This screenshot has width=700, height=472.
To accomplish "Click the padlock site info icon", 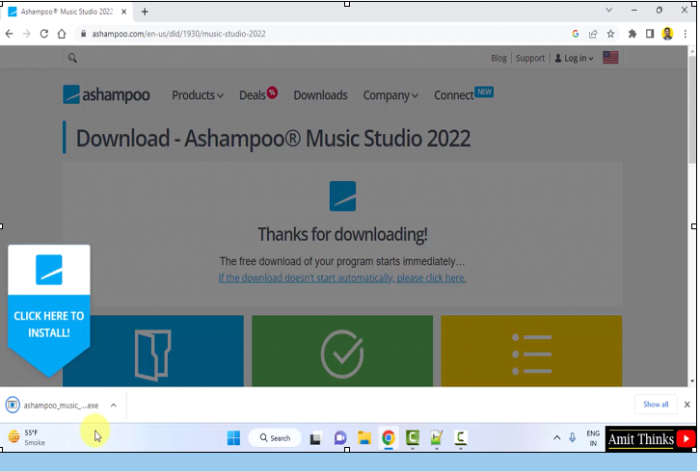I will [83, 34].
